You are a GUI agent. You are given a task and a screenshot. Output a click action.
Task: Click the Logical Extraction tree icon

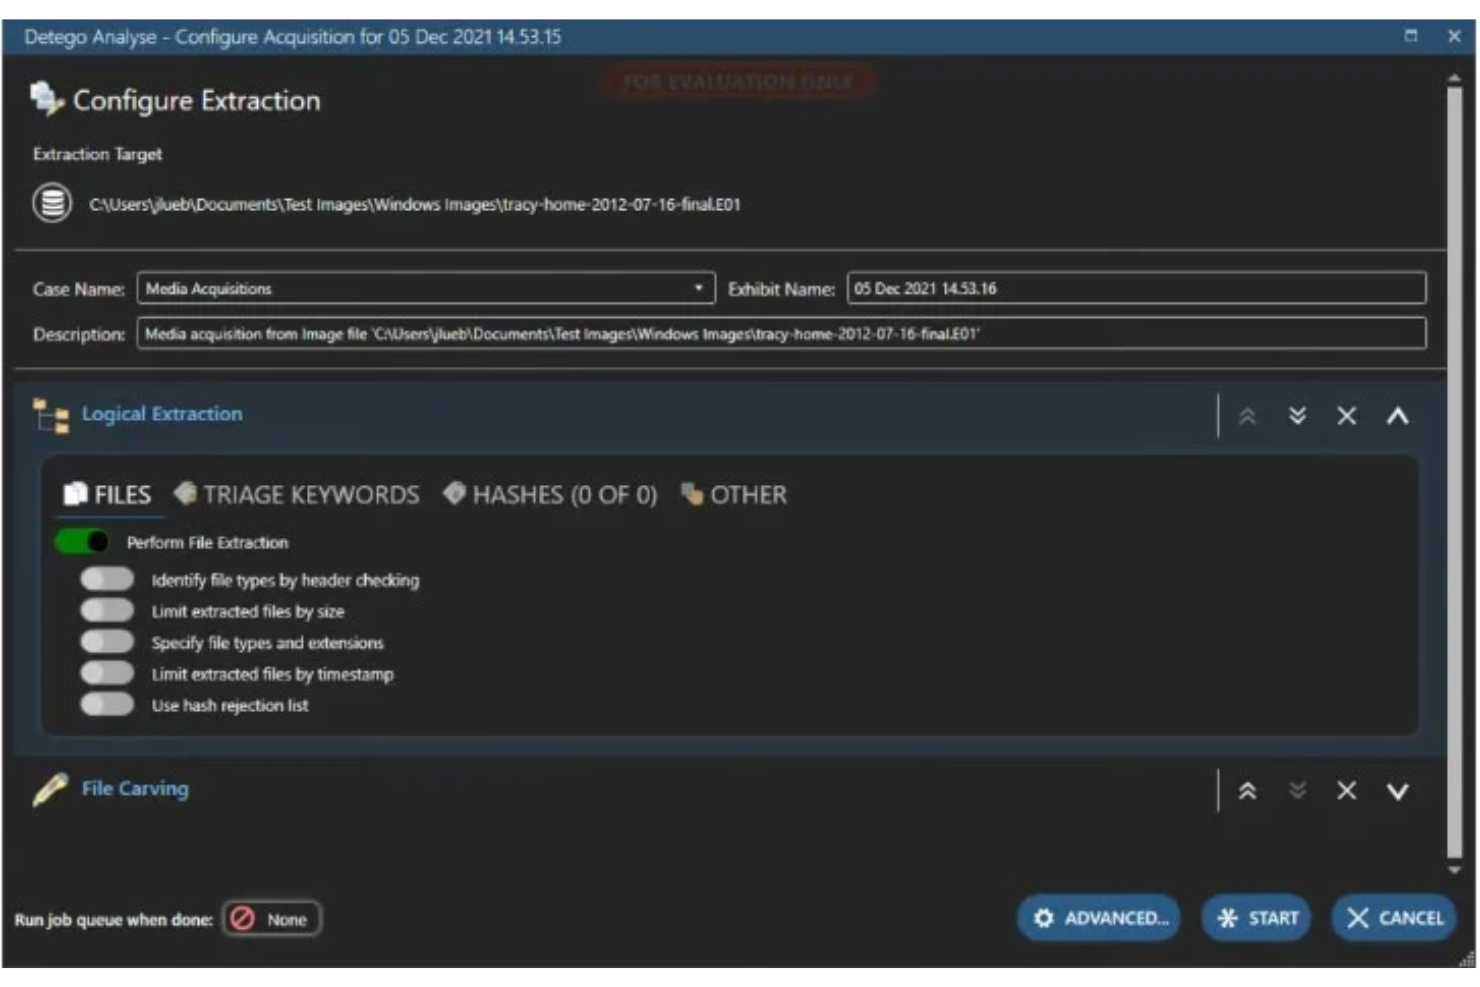50,415
